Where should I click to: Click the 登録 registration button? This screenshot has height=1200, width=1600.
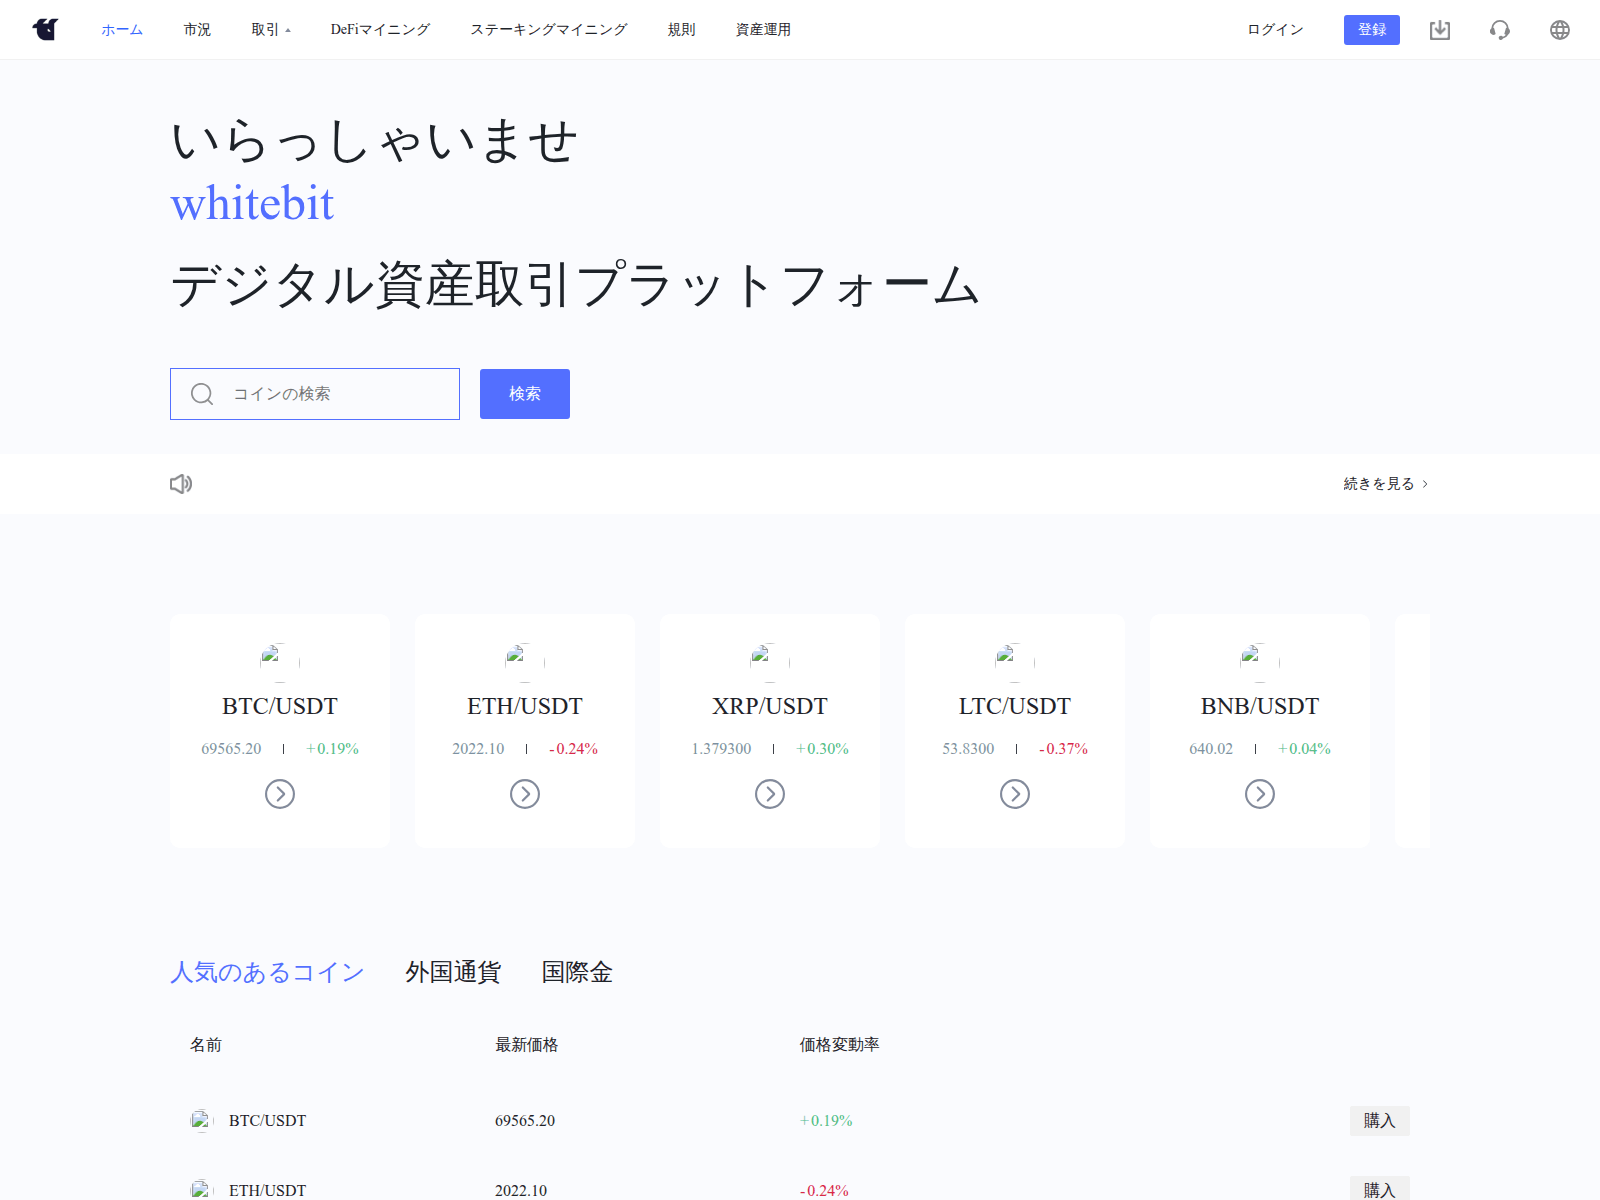[x=1372, y=30]
